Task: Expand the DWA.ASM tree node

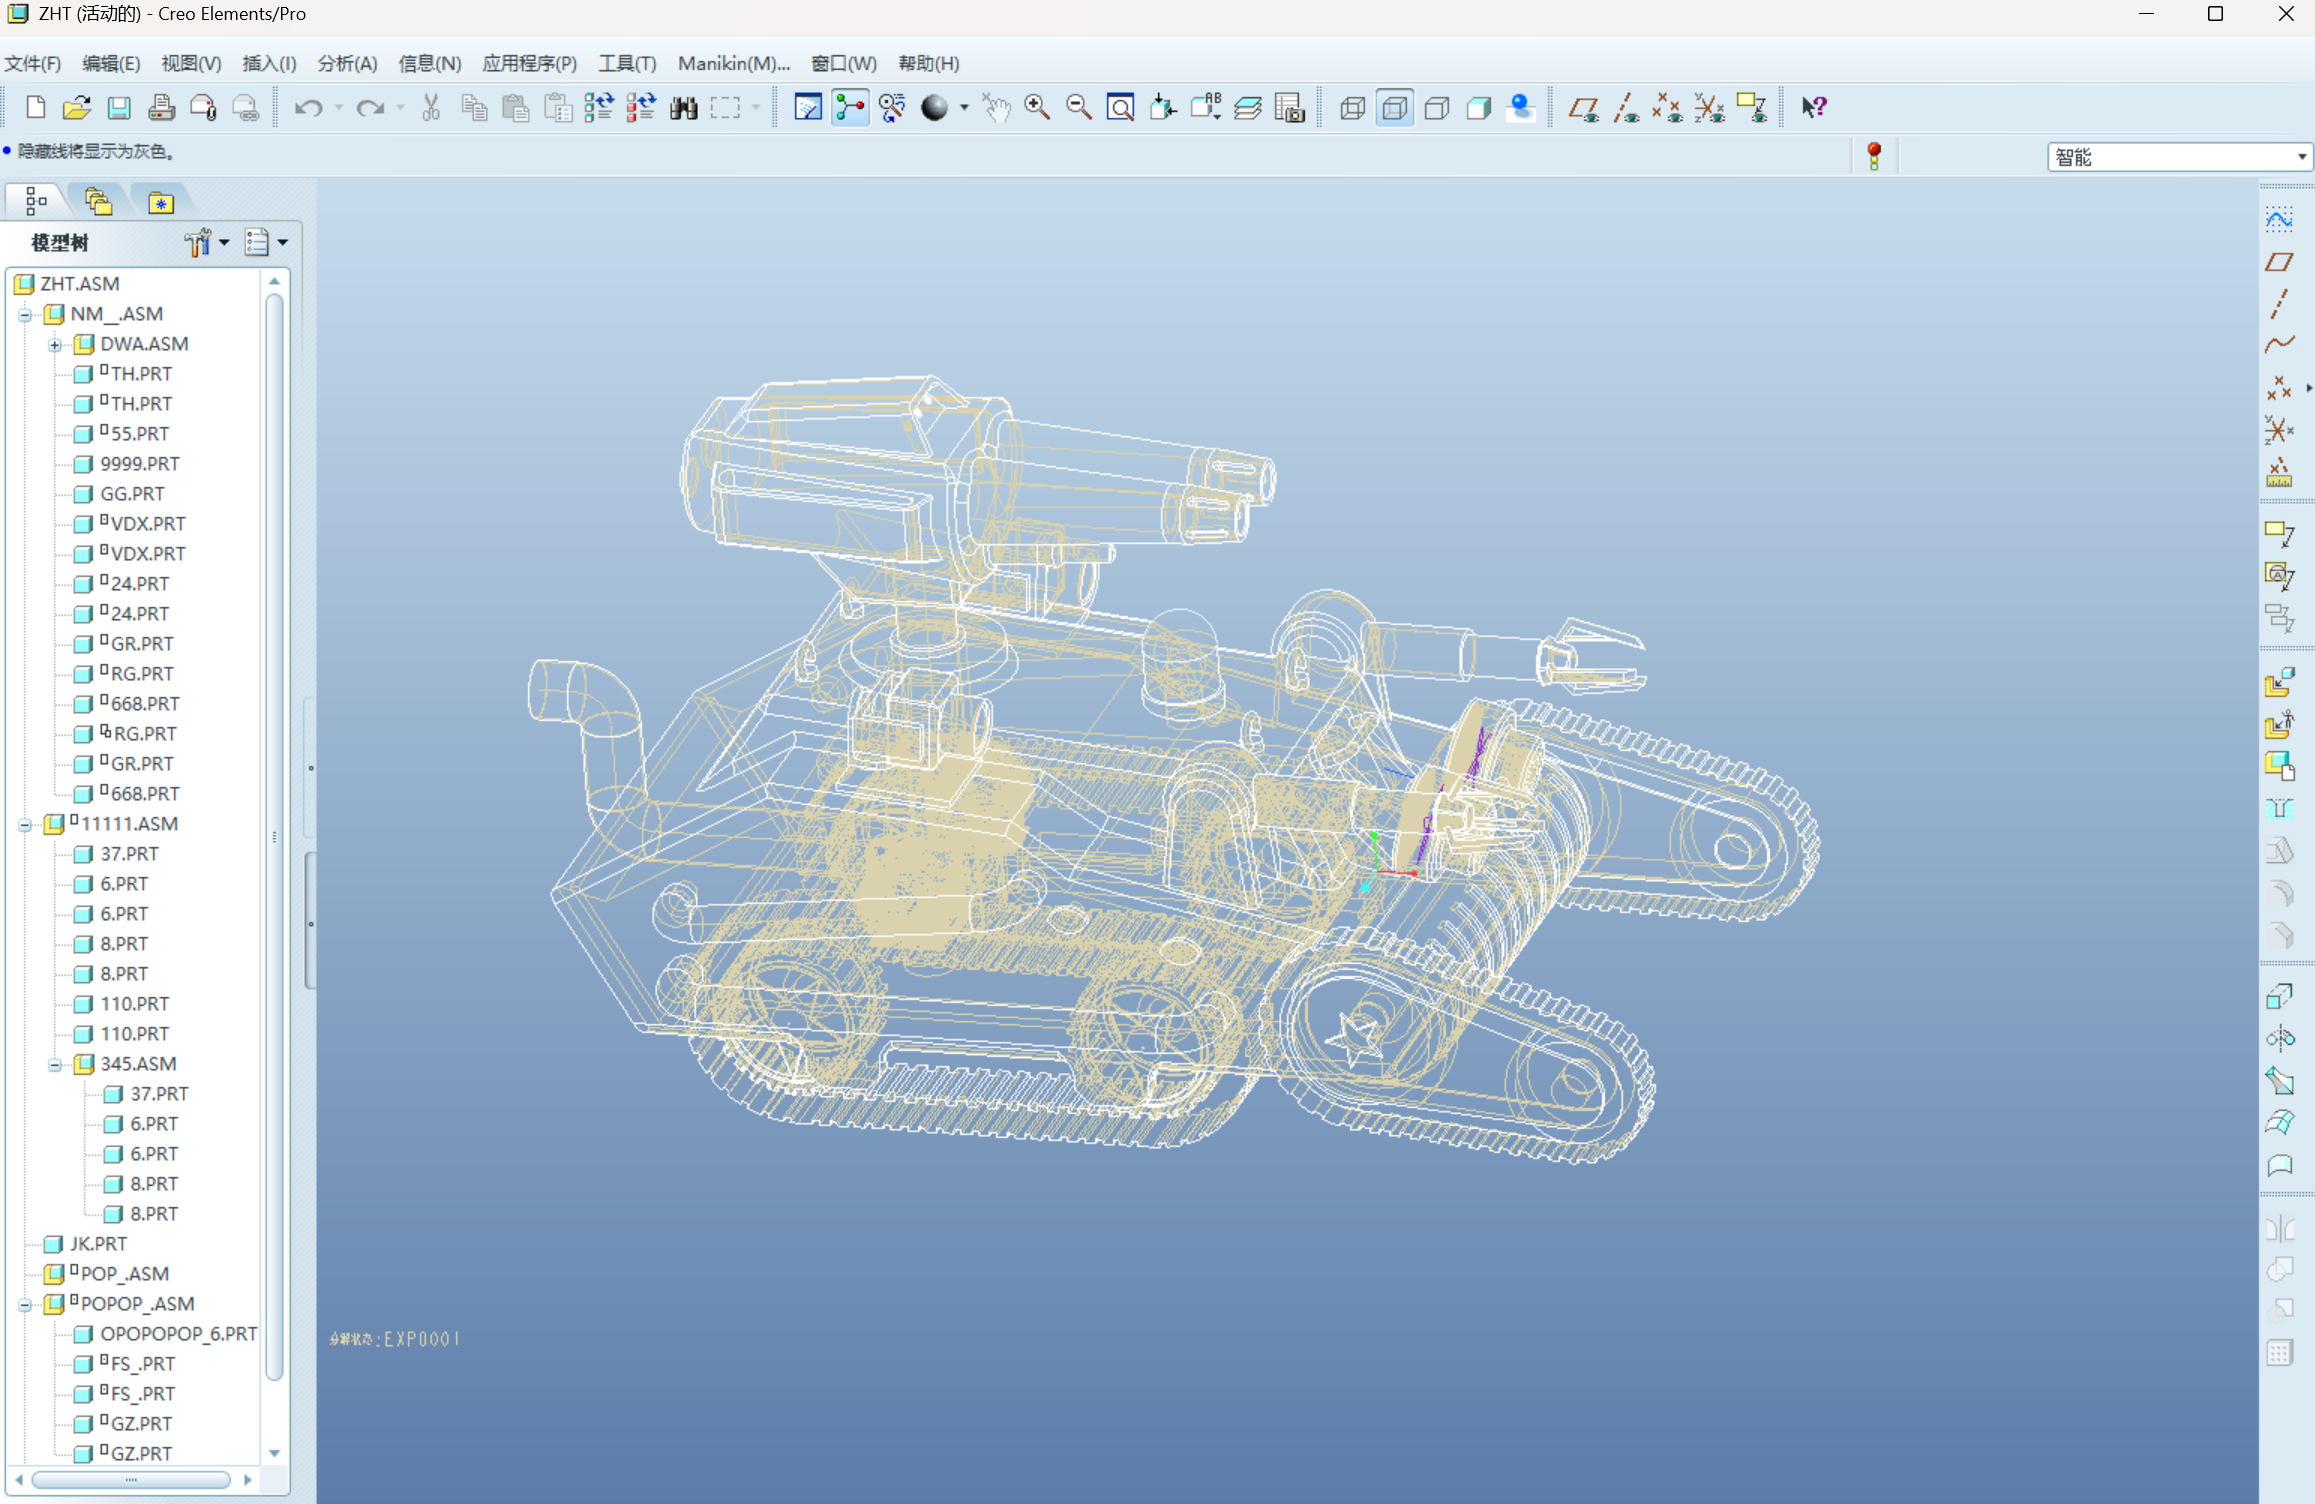Action: (55, 345)
